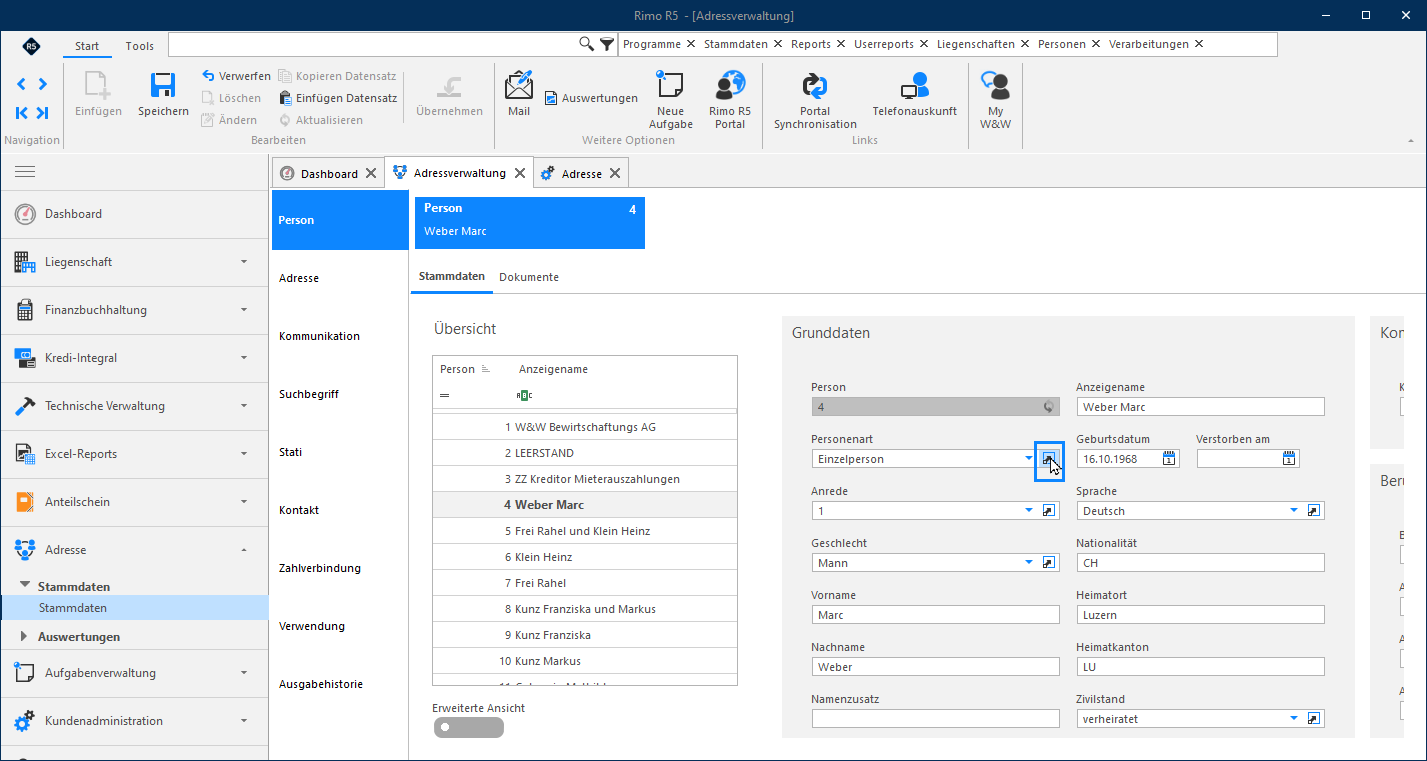The width and height of the screenshot is (1427, 761).
Task: Expand Liegenschaft sidebar section
Action: point(134,262)
